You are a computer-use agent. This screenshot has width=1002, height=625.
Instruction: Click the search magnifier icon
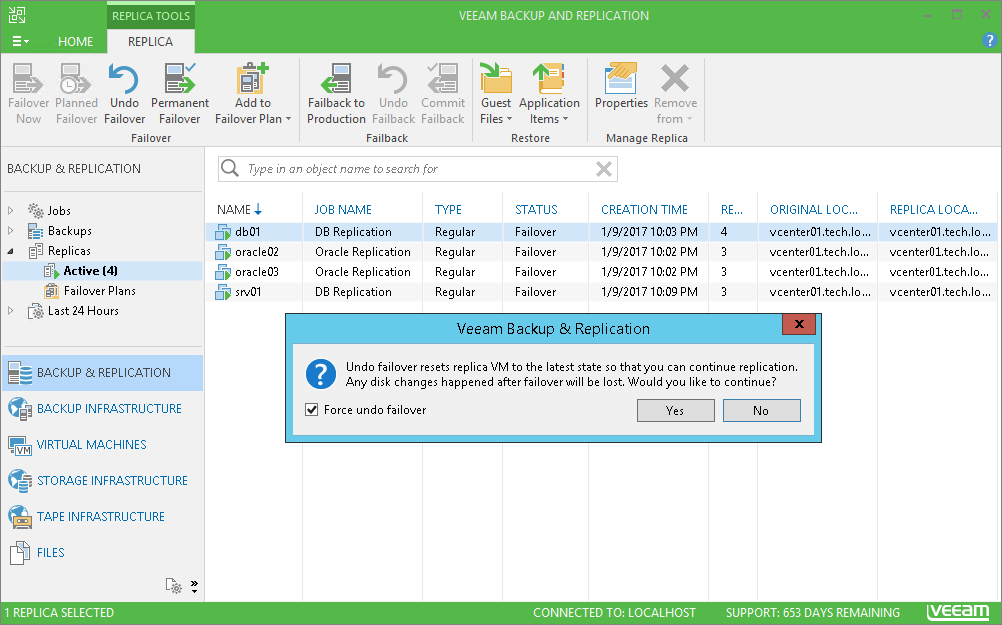[x=229, y=168]
